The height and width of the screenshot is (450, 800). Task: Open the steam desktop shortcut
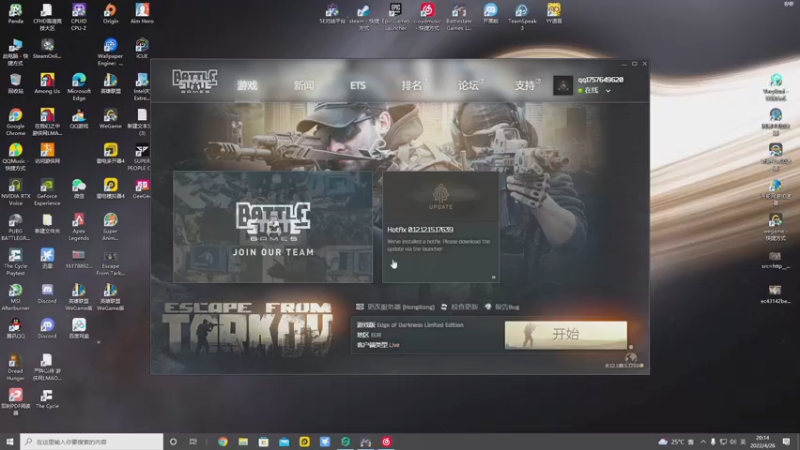[363, 16]
